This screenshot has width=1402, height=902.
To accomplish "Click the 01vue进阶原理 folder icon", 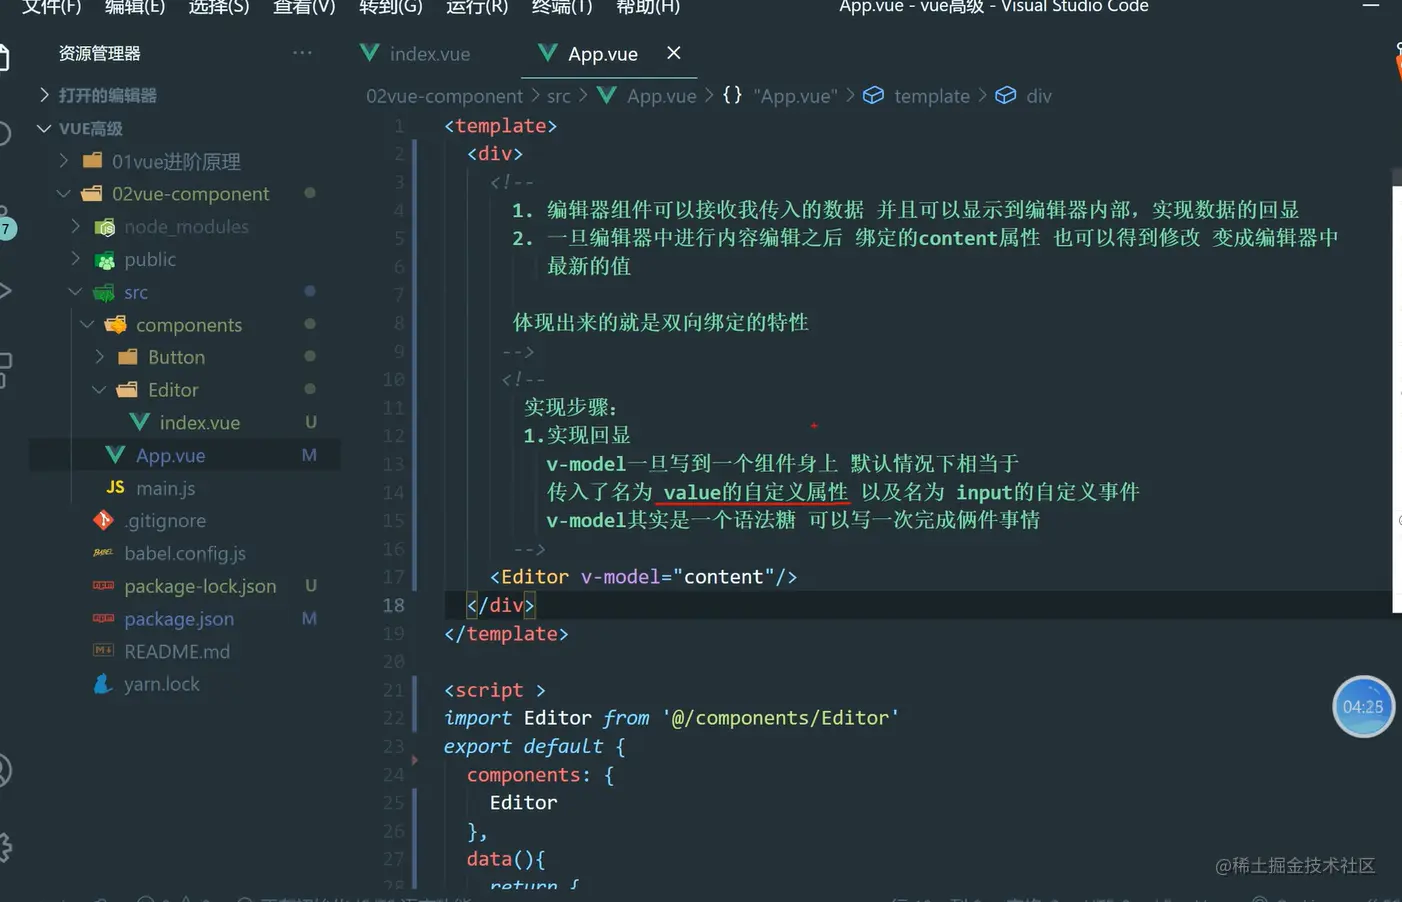I will click(x=93, y=161).
